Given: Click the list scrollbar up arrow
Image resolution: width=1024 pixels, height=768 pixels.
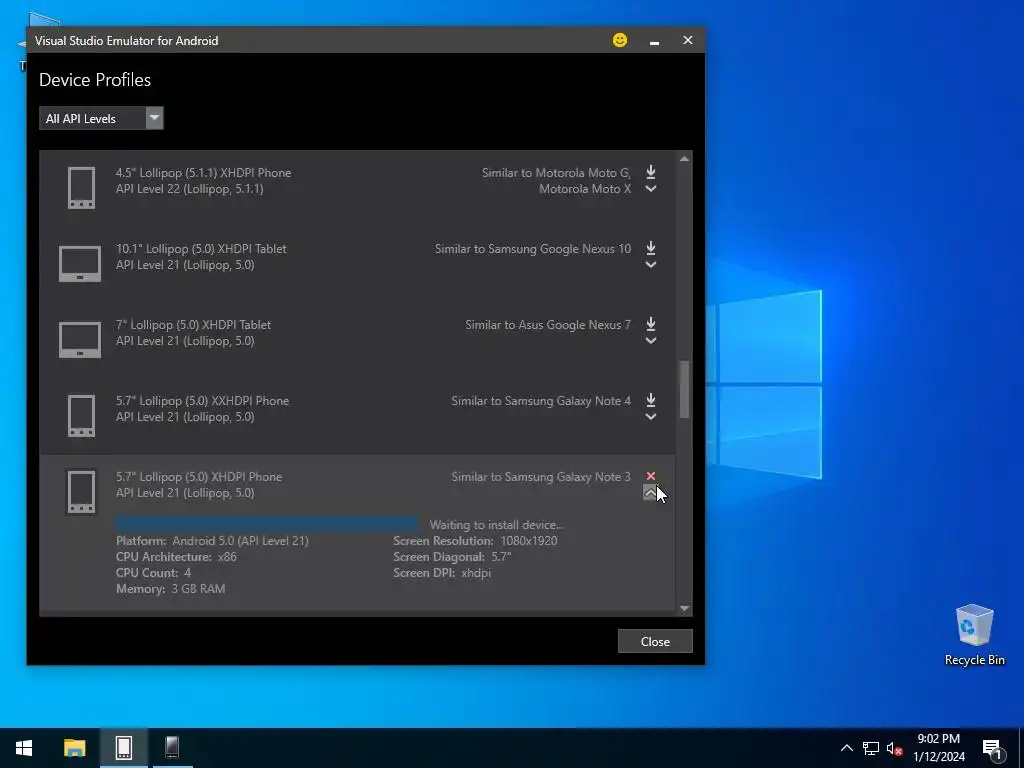Looking at the screenshot, I should (x=684, y=159).
